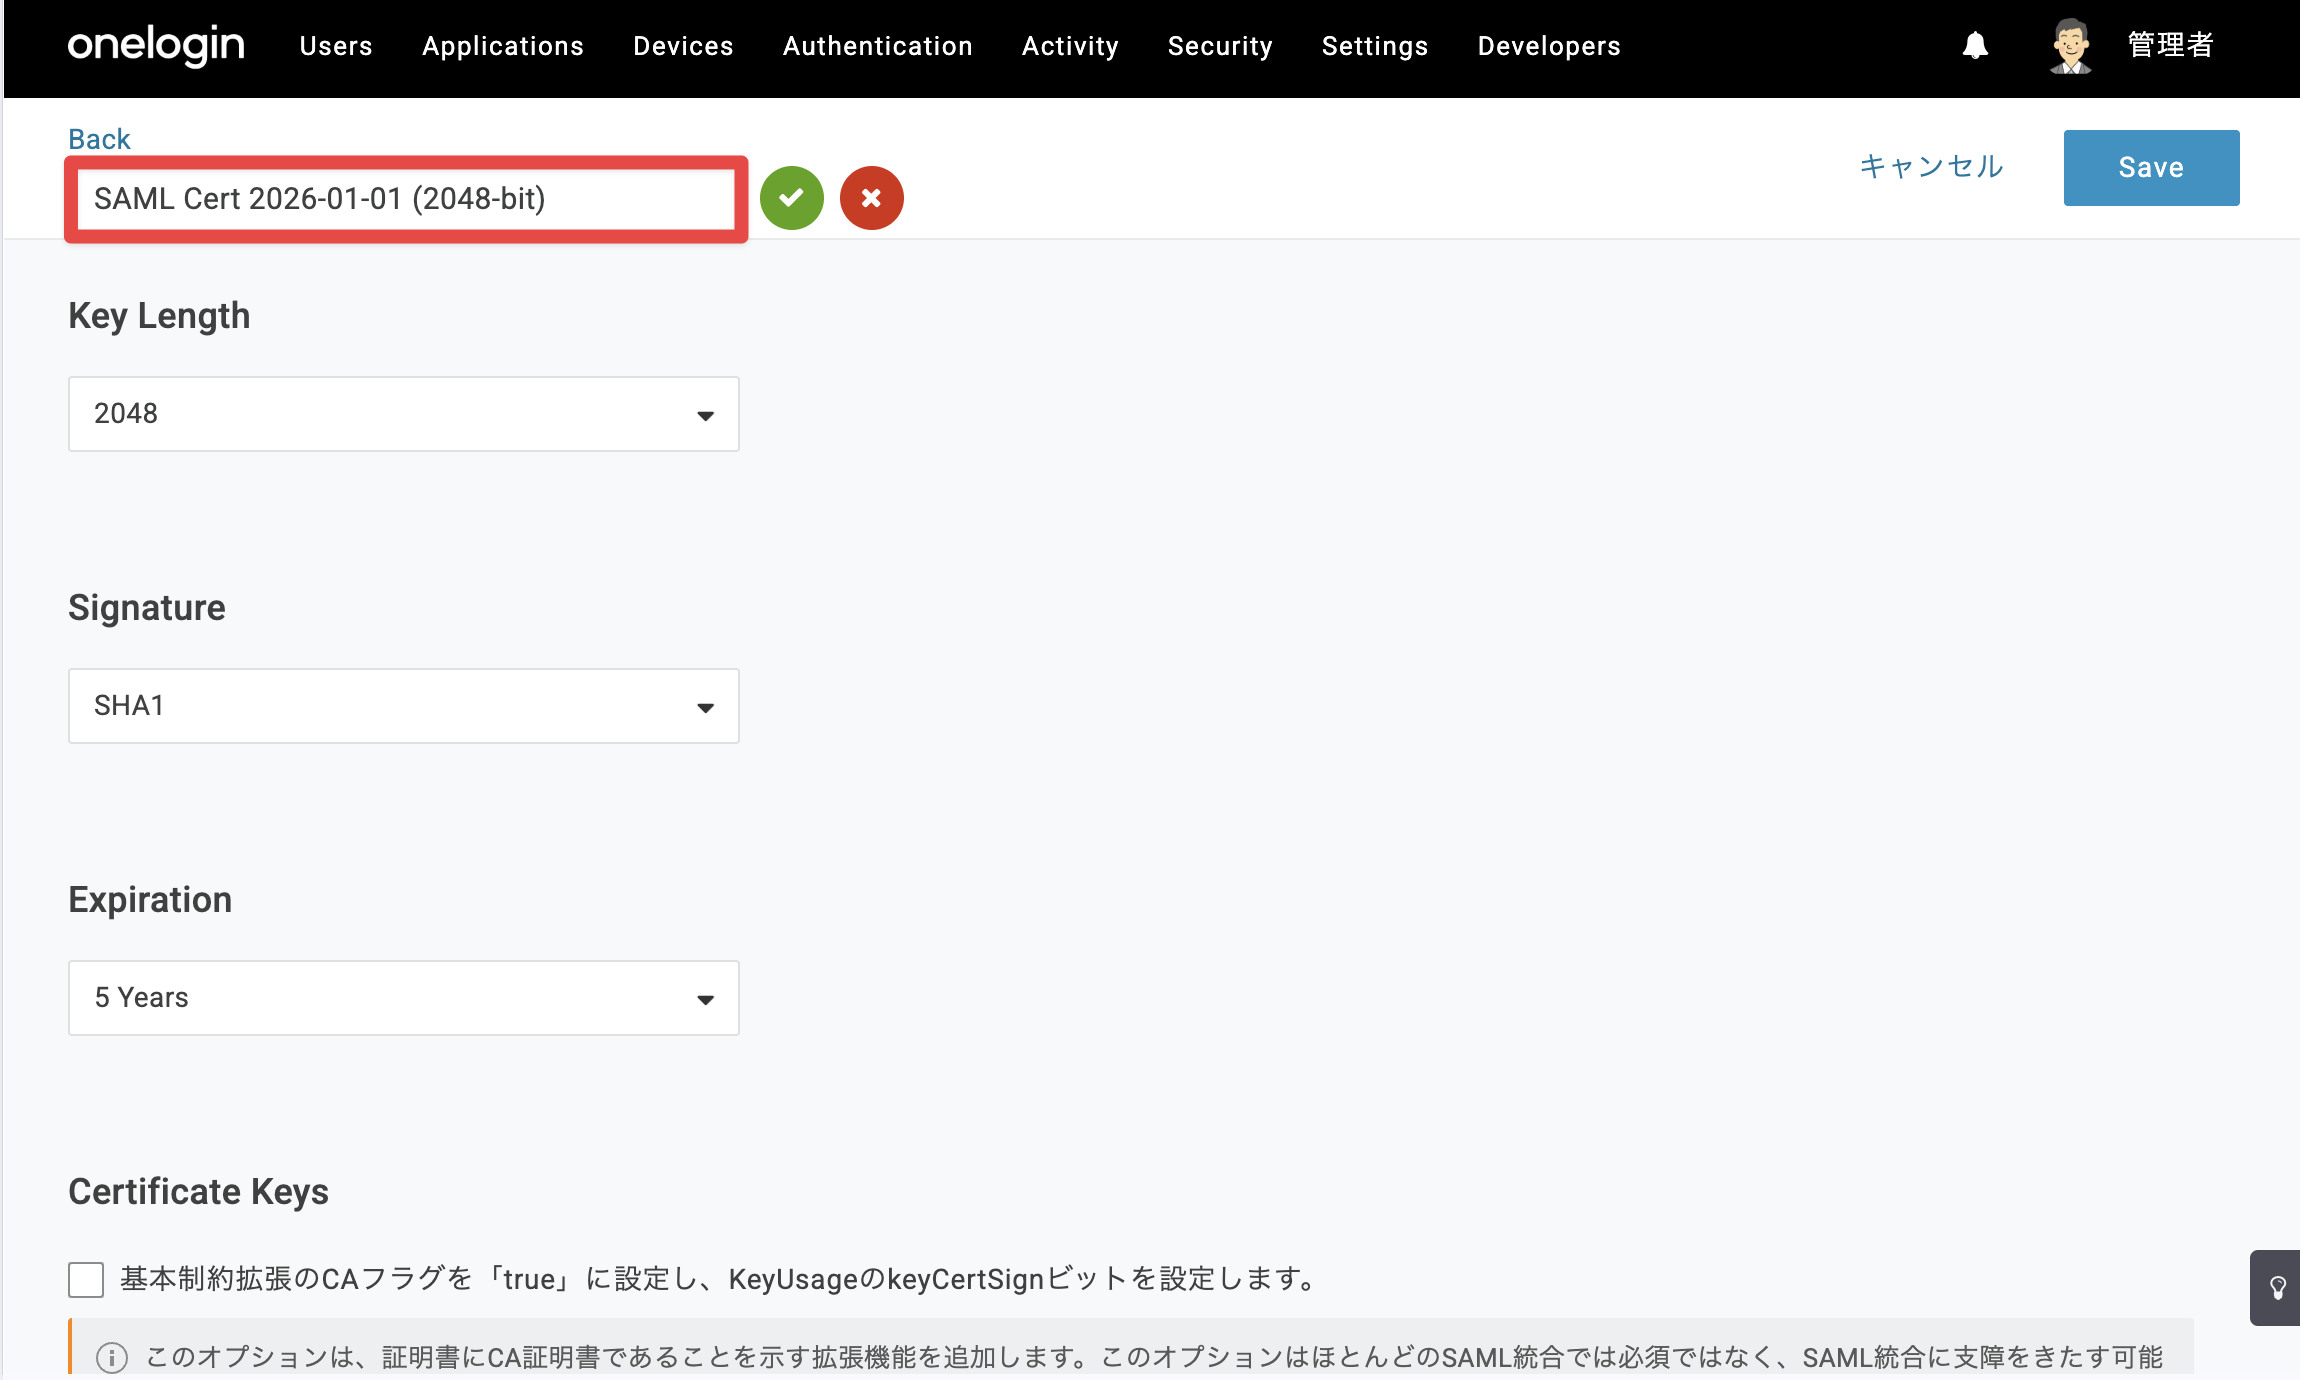2300x1380 pixels.
Task: Click the Expiration heading
Action: click(150, 900)
